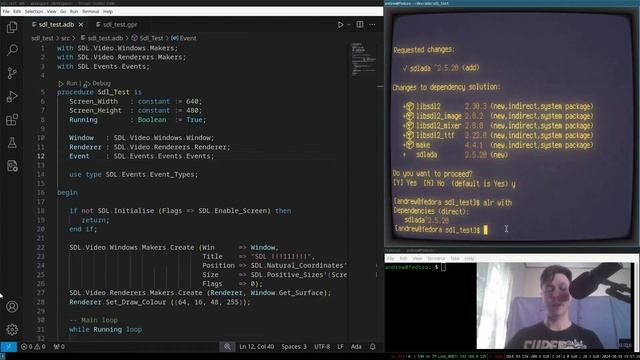
Task: Open the Extensions view
Action: coord(12,120)
